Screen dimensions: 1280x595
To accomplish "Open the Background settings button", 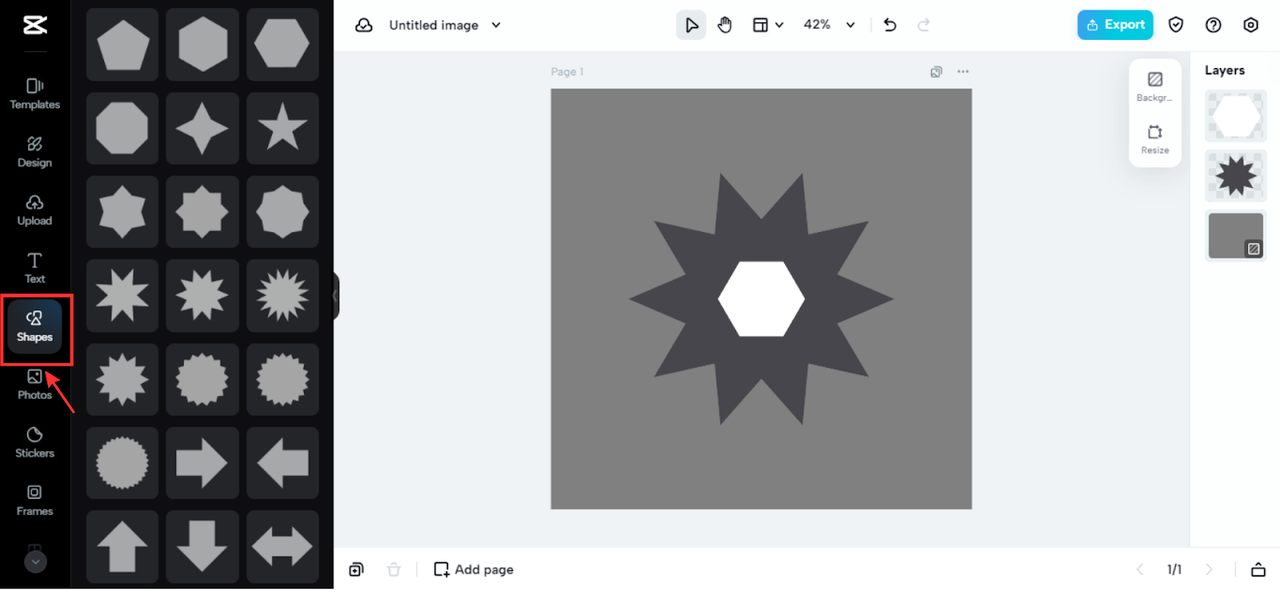I will [1155, 86].
